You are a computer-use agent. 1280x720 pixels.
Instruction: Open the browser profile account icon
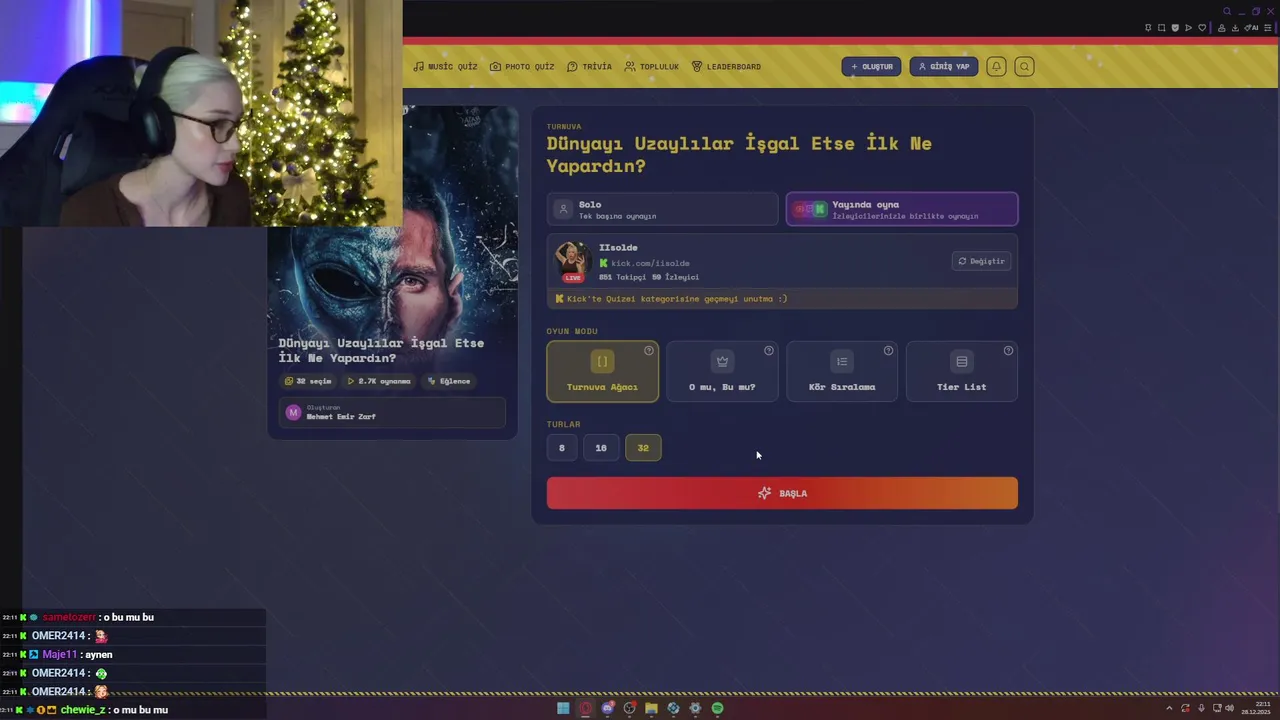point(1222,27)
